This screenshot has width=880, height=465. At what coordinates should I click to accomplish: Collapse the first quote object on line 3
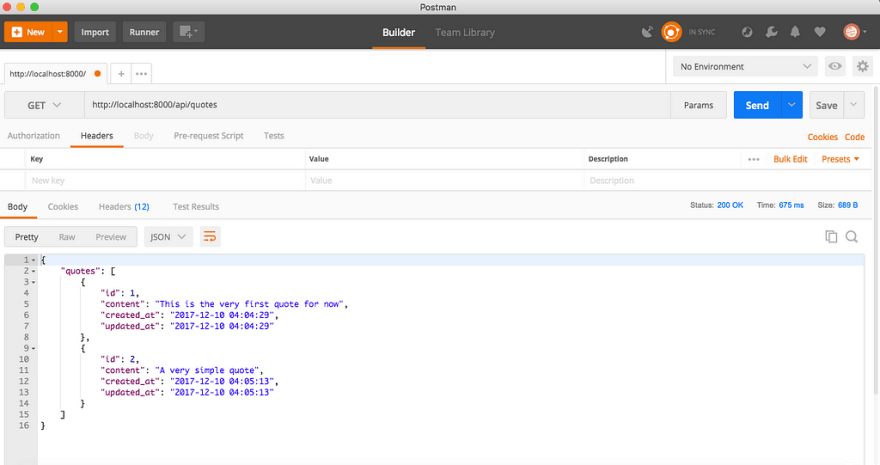coord(34,282)
